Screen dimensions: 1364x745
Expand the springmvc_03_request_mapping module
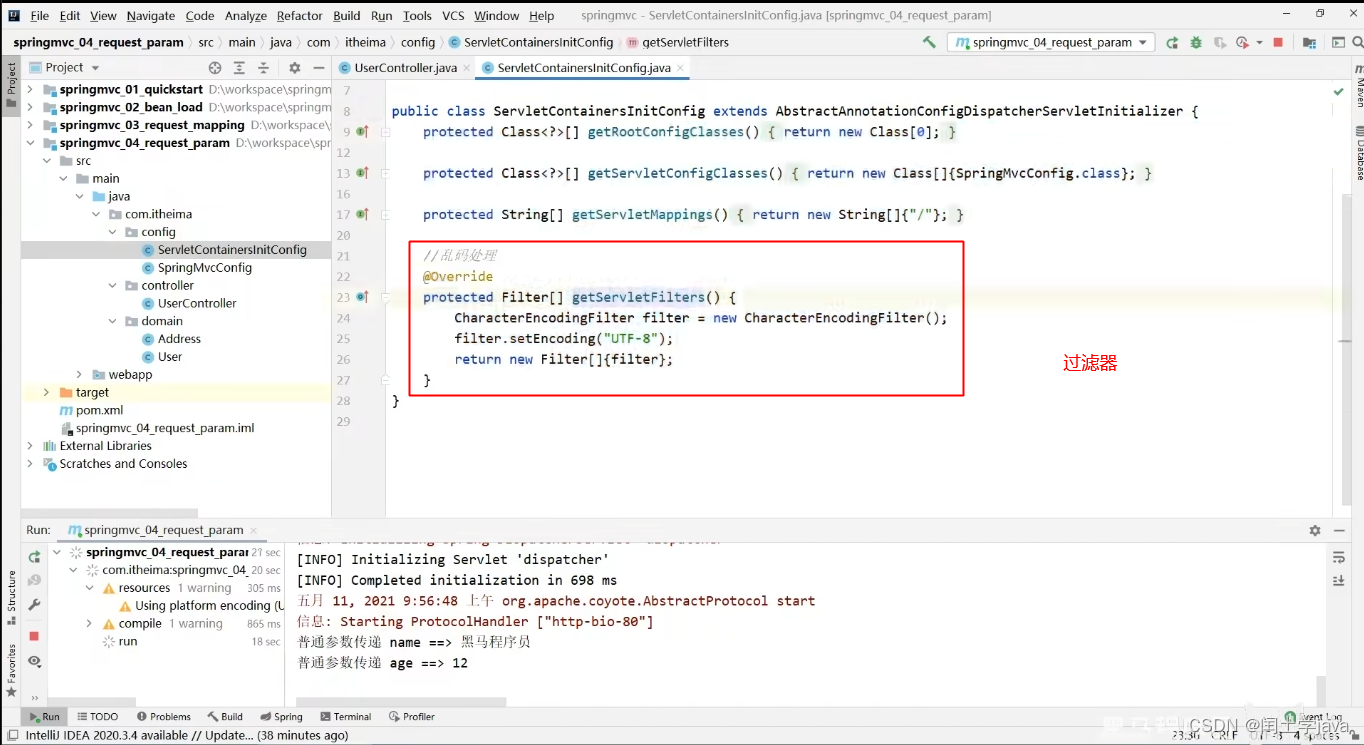[30, 125]
